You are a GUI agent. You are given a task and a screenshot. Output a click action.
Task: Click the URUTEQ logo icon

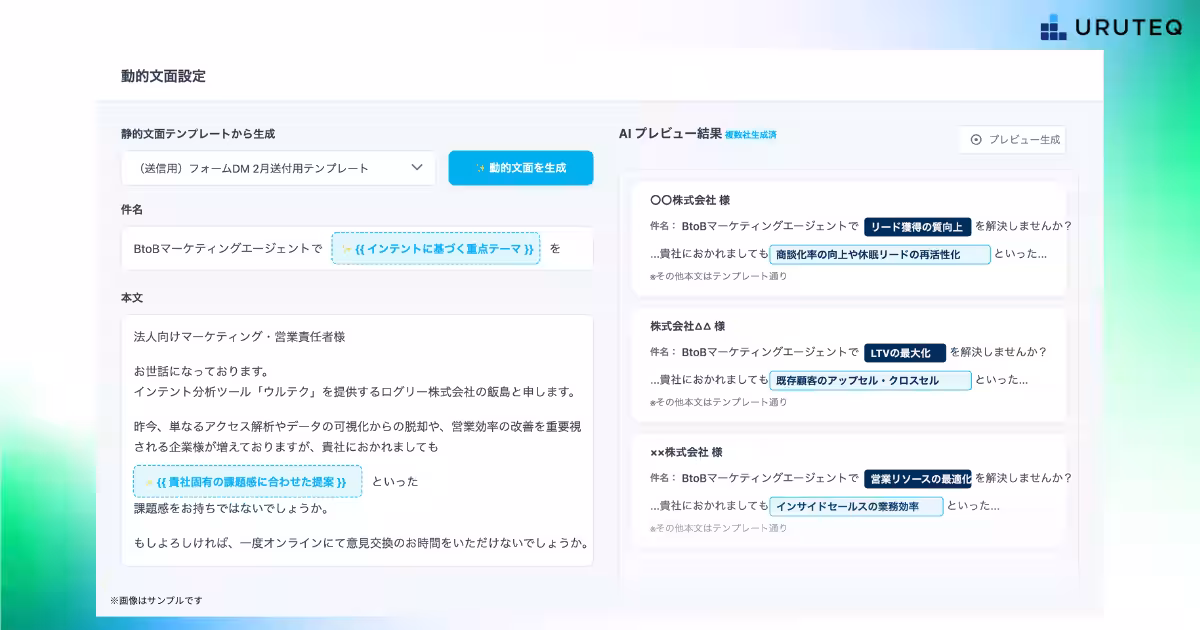click(x=1054, y=27)
